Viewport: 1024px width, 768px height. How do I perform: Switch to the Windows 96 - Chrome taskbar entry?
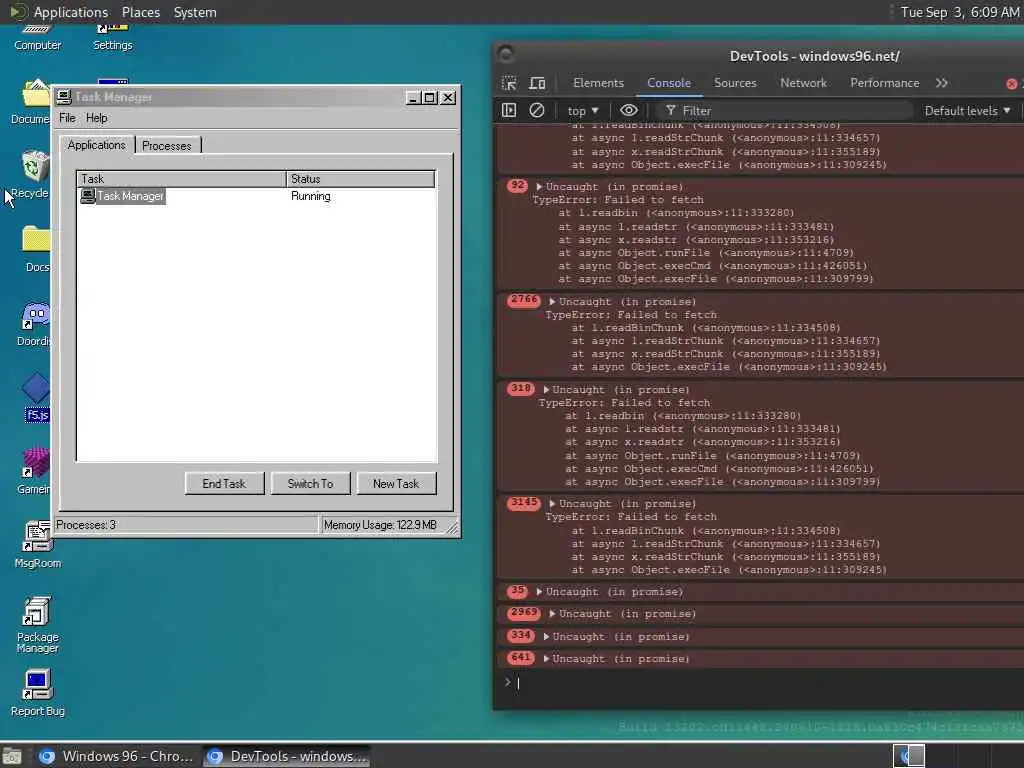[x=116, y=756]
